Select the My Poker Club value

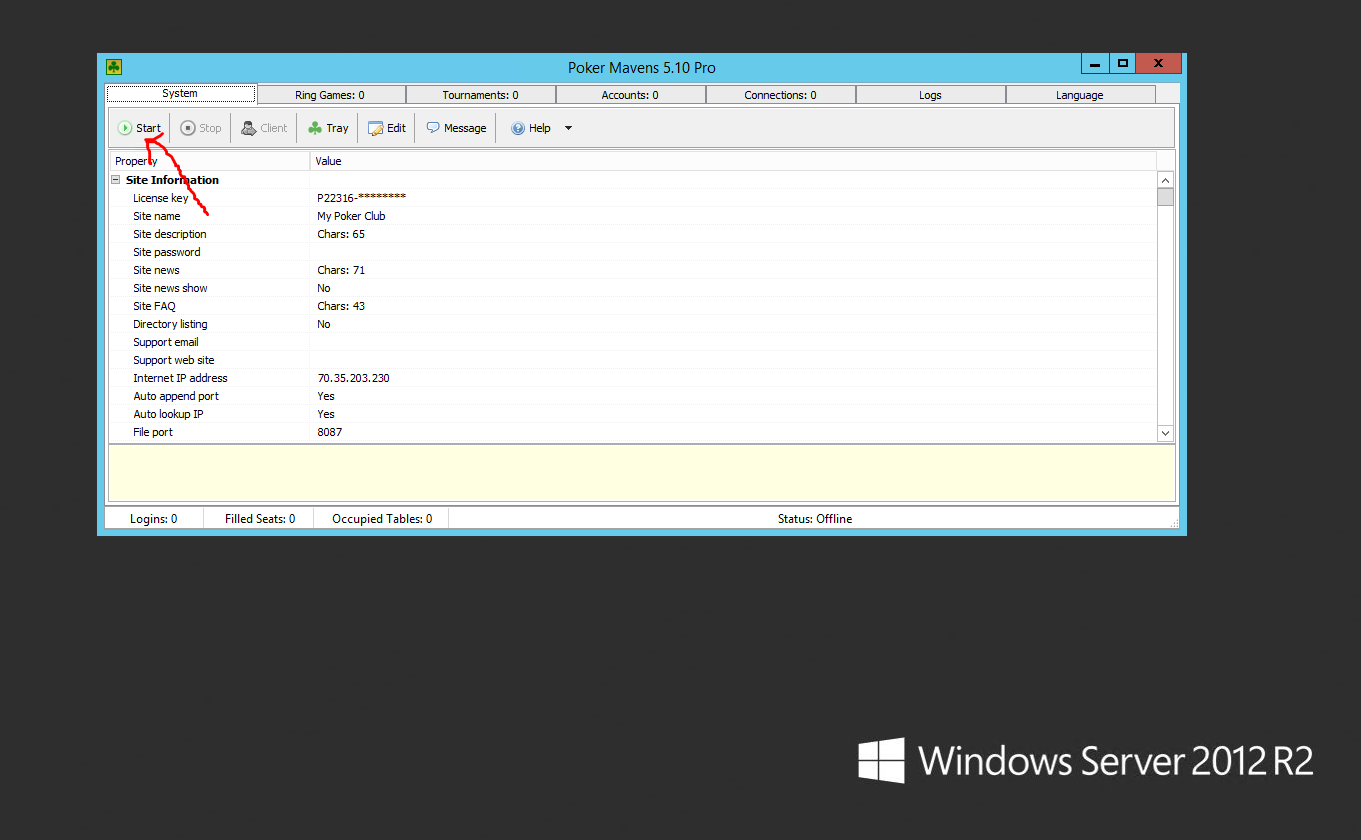click(x=351, y=216)
